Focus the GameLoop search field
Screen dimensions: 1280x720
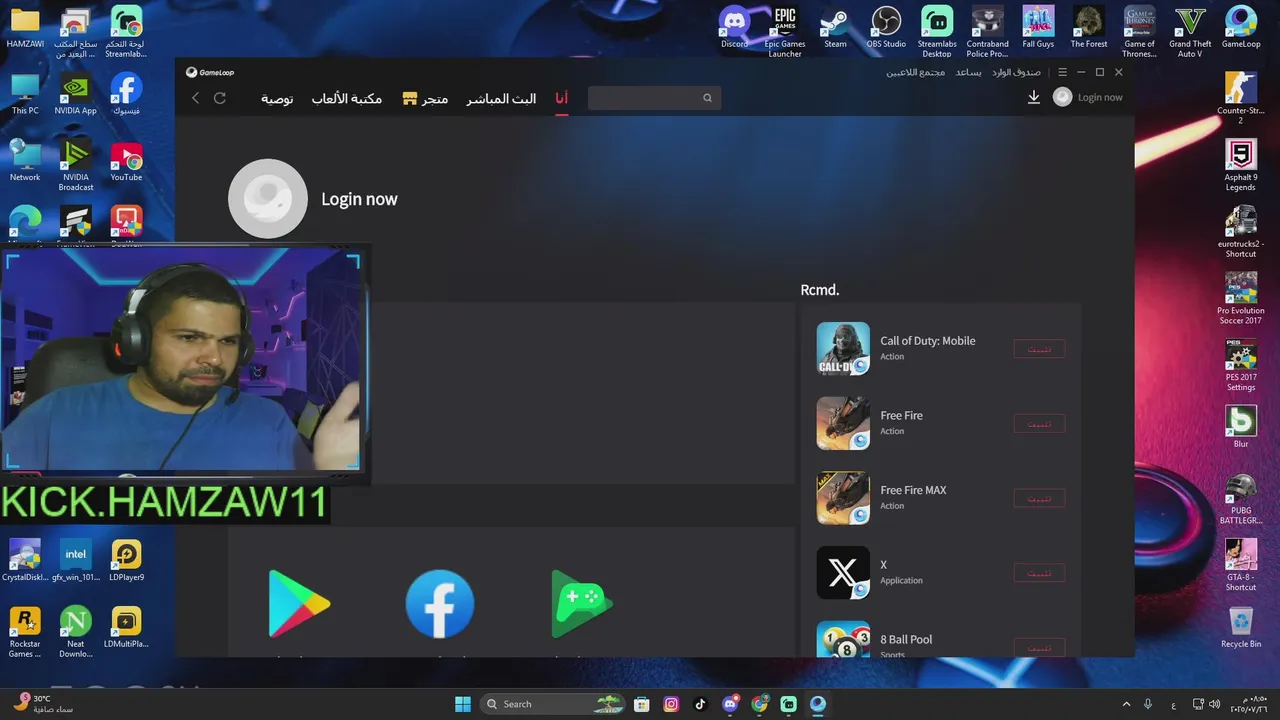653,98
